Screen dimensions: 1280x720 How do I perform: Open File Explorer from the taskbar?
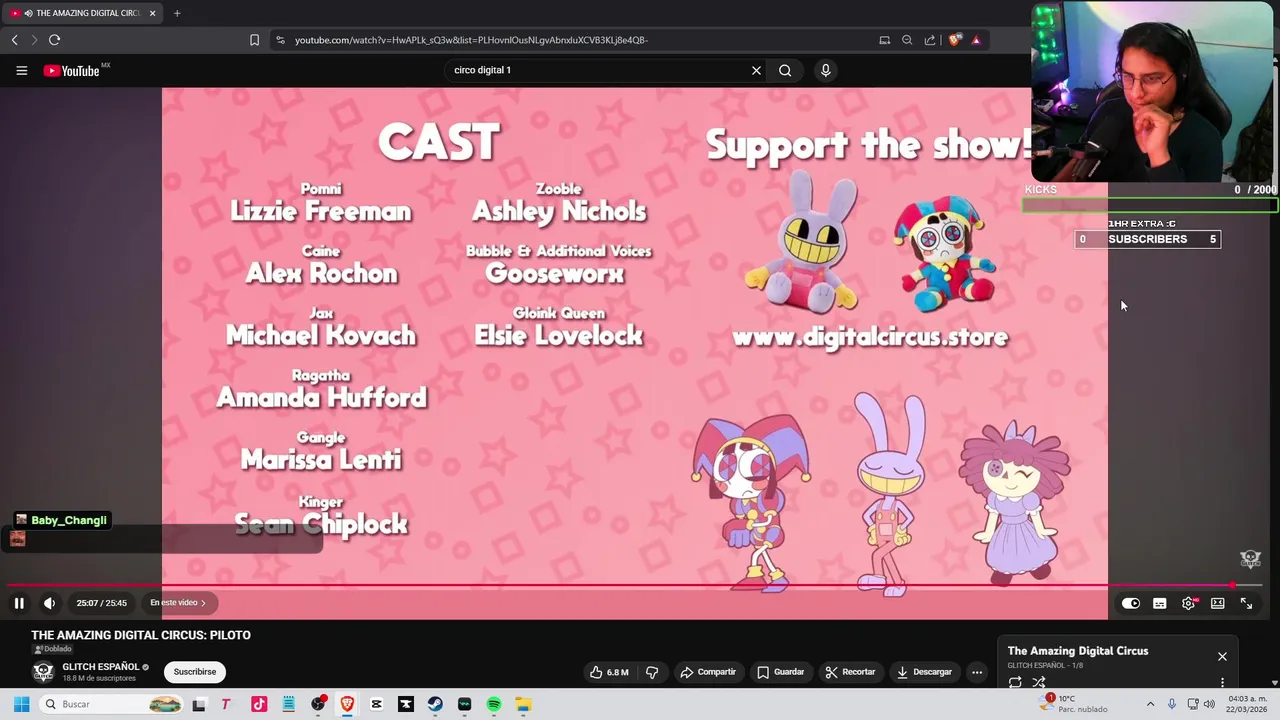[x=523, y=704]
